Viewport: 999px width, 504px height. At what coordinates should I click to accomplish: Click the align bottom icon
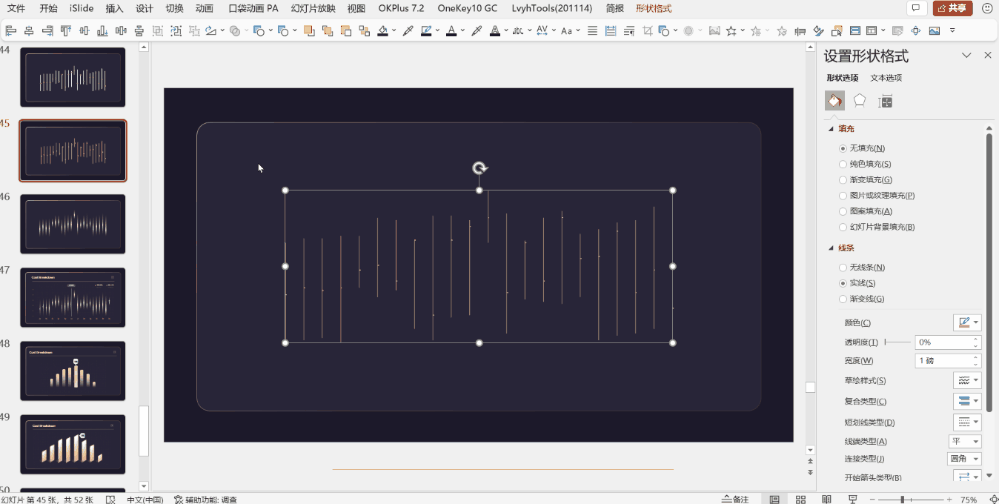(102, 31)
